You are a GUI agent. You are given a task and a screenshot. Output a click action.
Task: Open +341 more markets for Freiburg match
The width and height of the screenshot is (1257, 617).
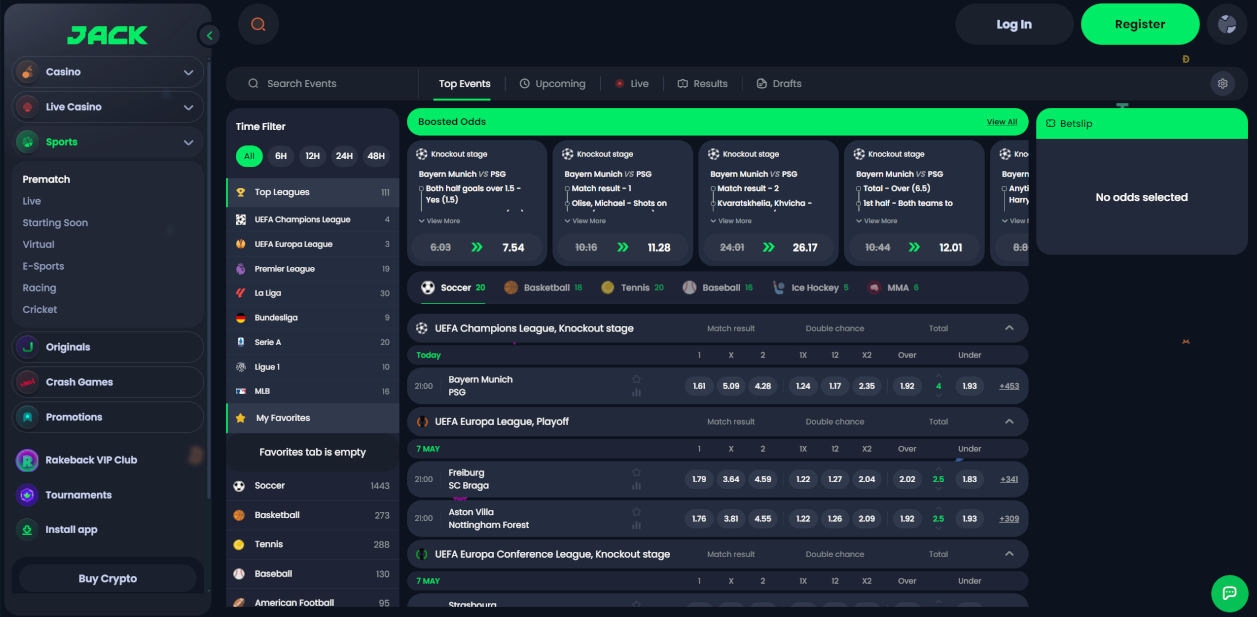click(x=1009, y=479)
